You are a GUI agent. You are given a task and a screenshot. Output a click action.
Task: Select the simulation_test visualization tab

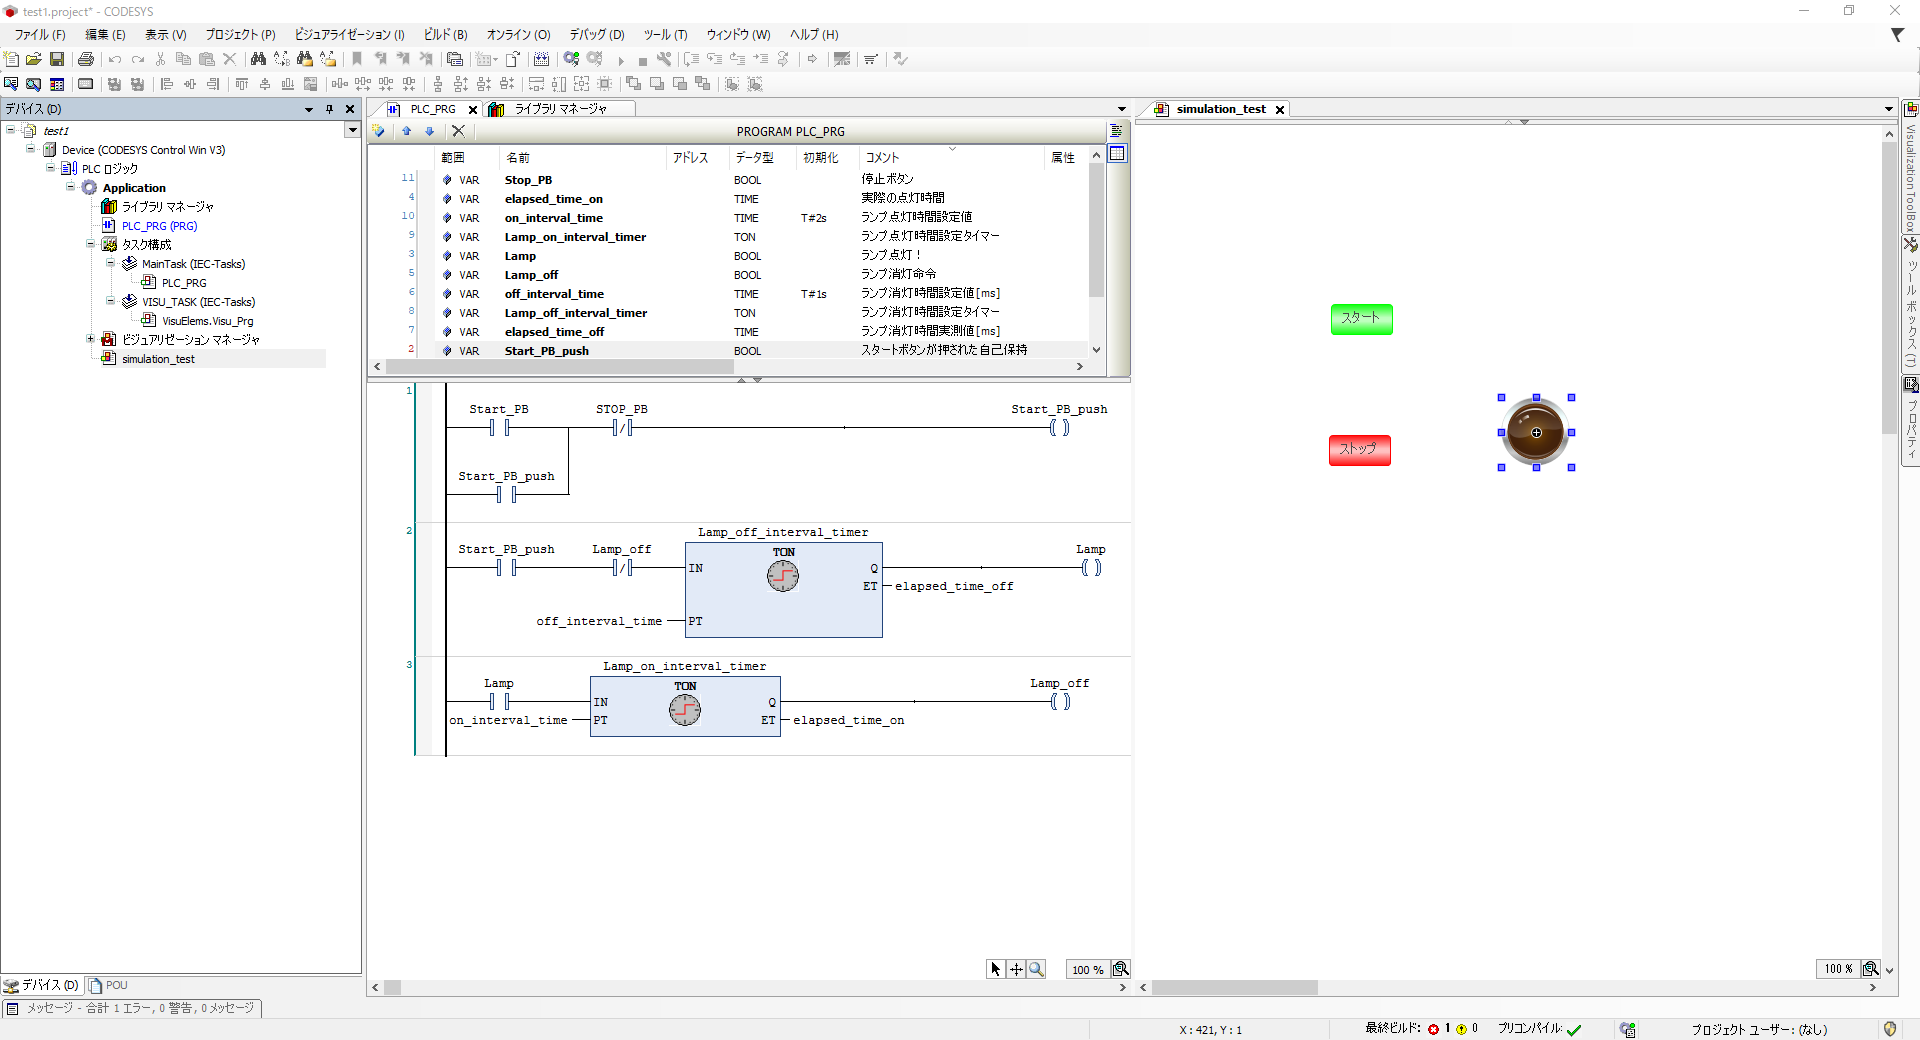[1221, 109]
